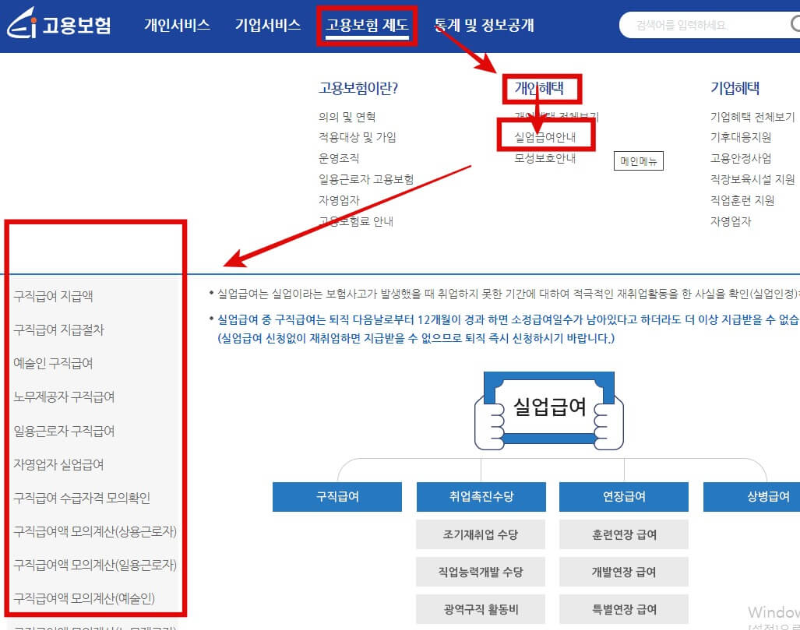This screenshot has width=800, height=630.
Task: Click the 메인메뉴 button
Action: point(638,162)
